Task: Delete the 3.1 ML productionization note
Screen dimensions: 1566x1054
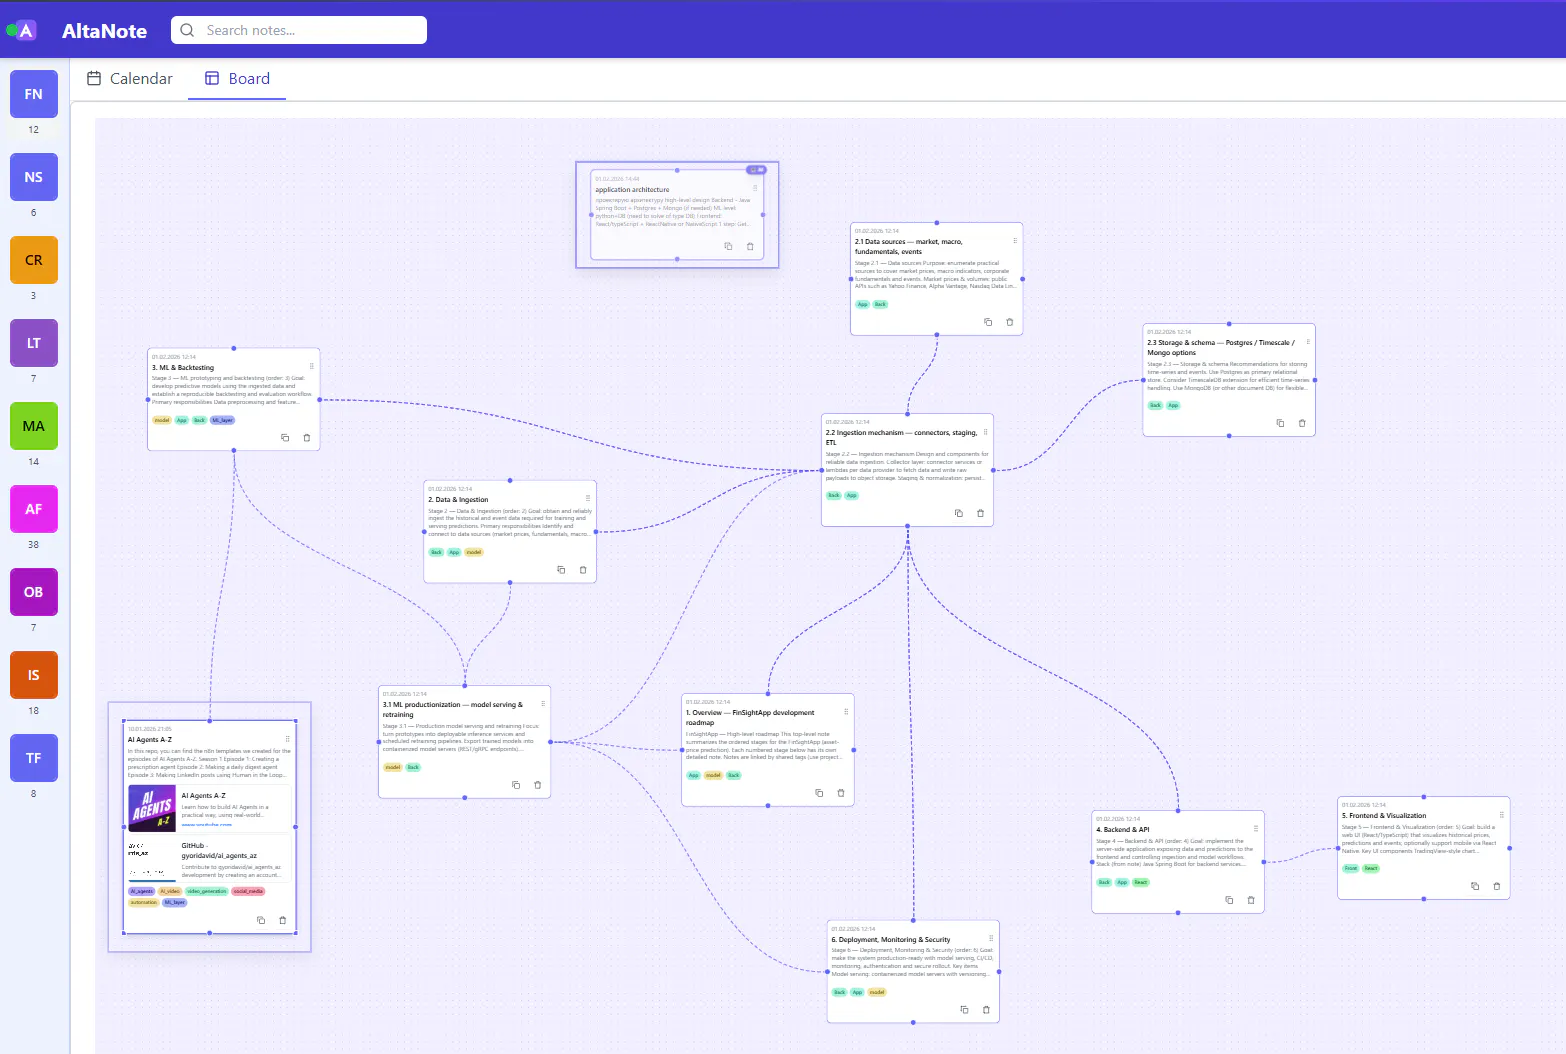Action: coord(538,785)
